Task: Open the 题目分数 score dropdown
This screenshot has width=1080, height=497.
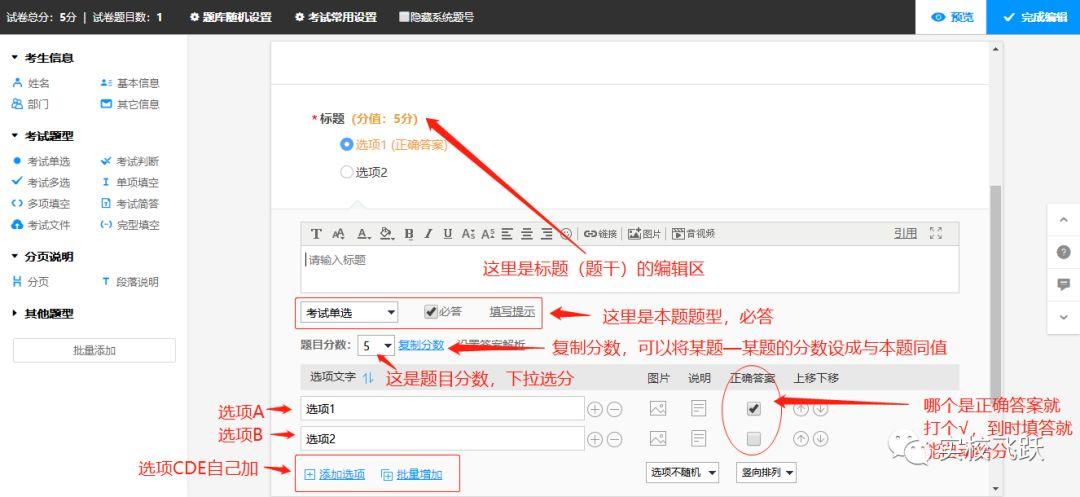Action: 376,346
